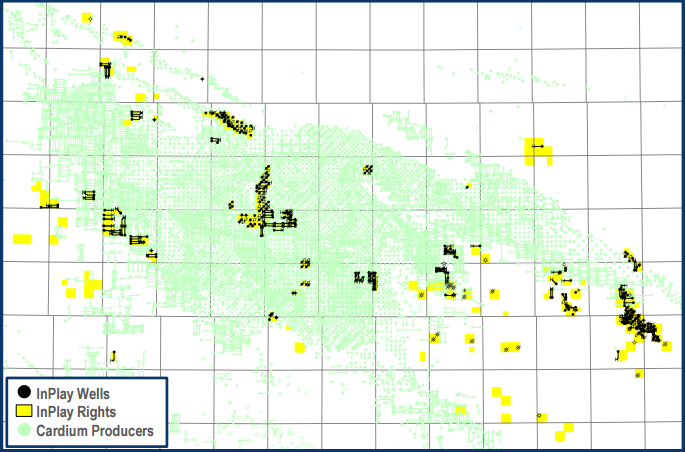Click the isolated black well marker near top
Image resolution: width=685 pixels, height=452 pixels.
202,79
